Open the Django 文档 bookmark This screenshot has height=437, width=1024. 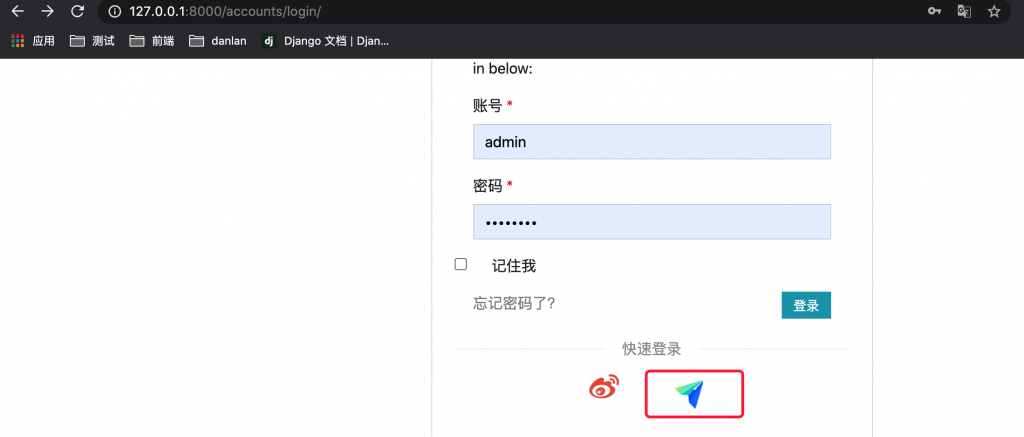pos(325,41)
